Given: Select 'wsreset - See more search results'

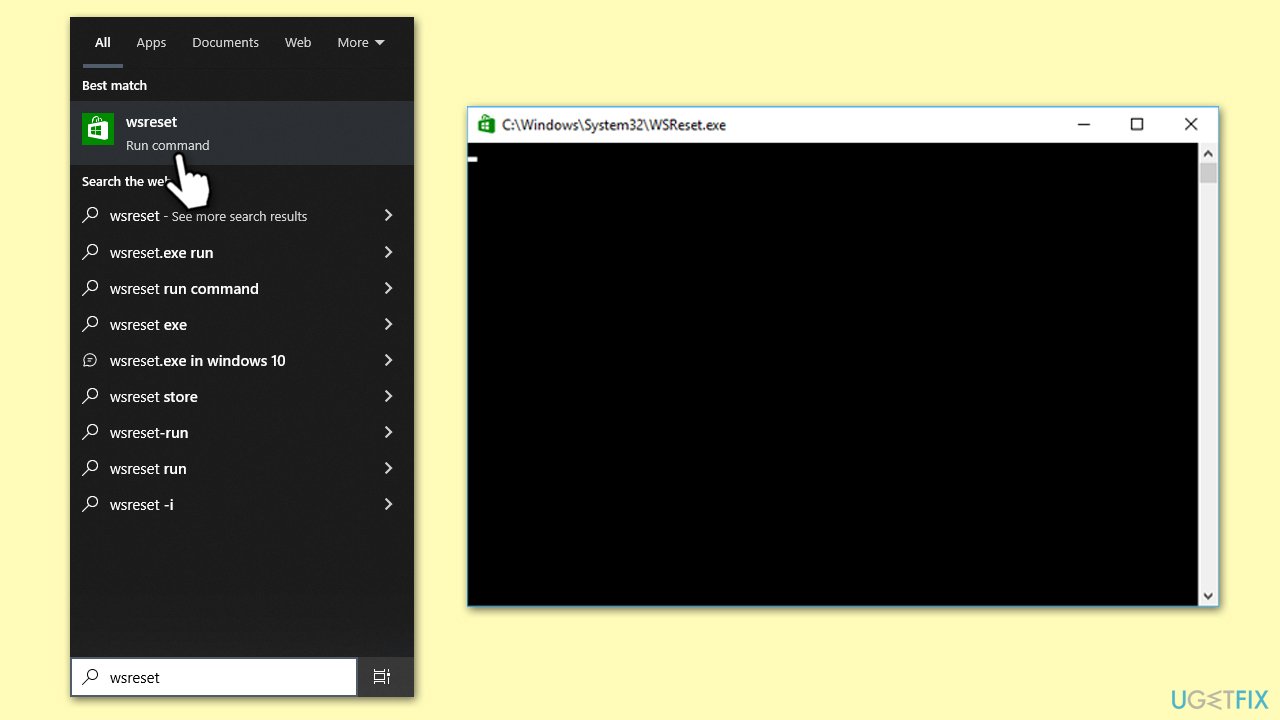Looking at the screenshot, I should (242, 216).
